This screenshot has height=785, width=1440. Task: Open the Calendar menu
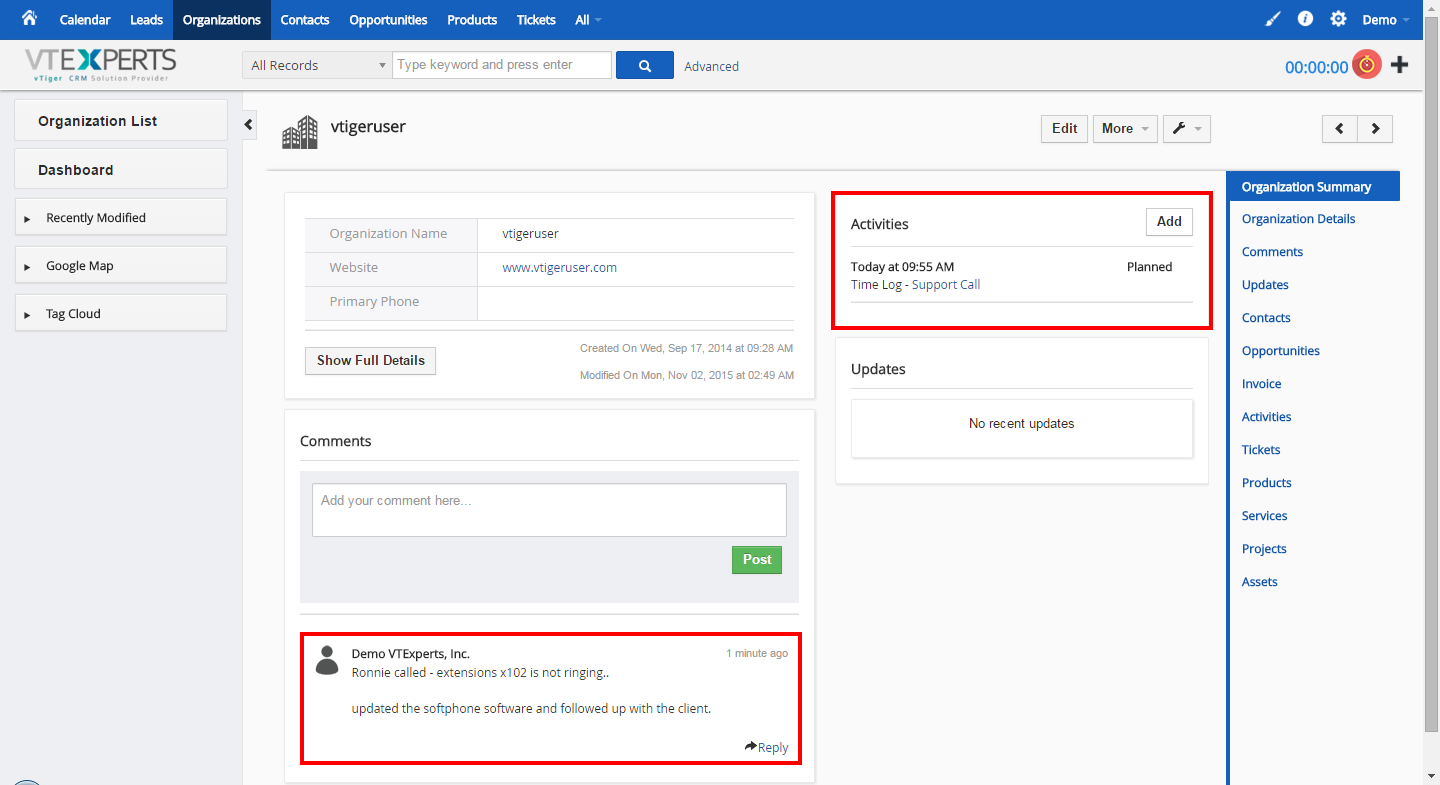pos(85,20)
